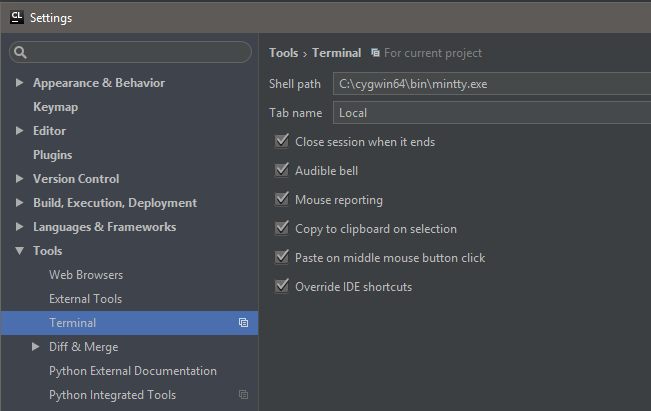Click the Shell path input field
Image resolution: width=651 pixels, height=411 pixels.
pyautogui.click(x=490, y=84)
